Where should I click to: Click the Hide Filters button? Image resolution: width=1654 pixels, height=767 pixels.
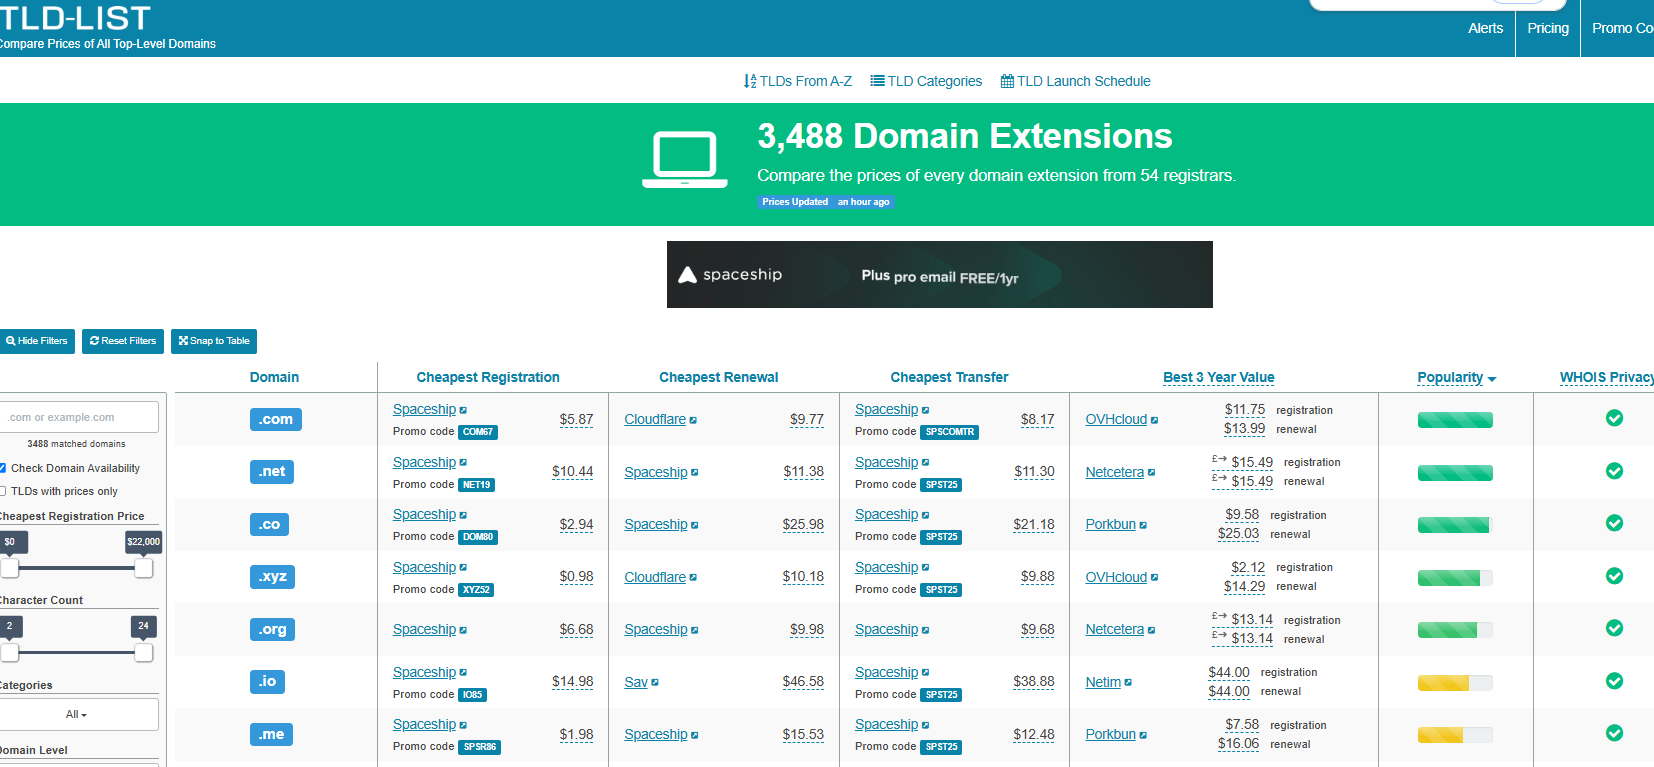[37, 341]
